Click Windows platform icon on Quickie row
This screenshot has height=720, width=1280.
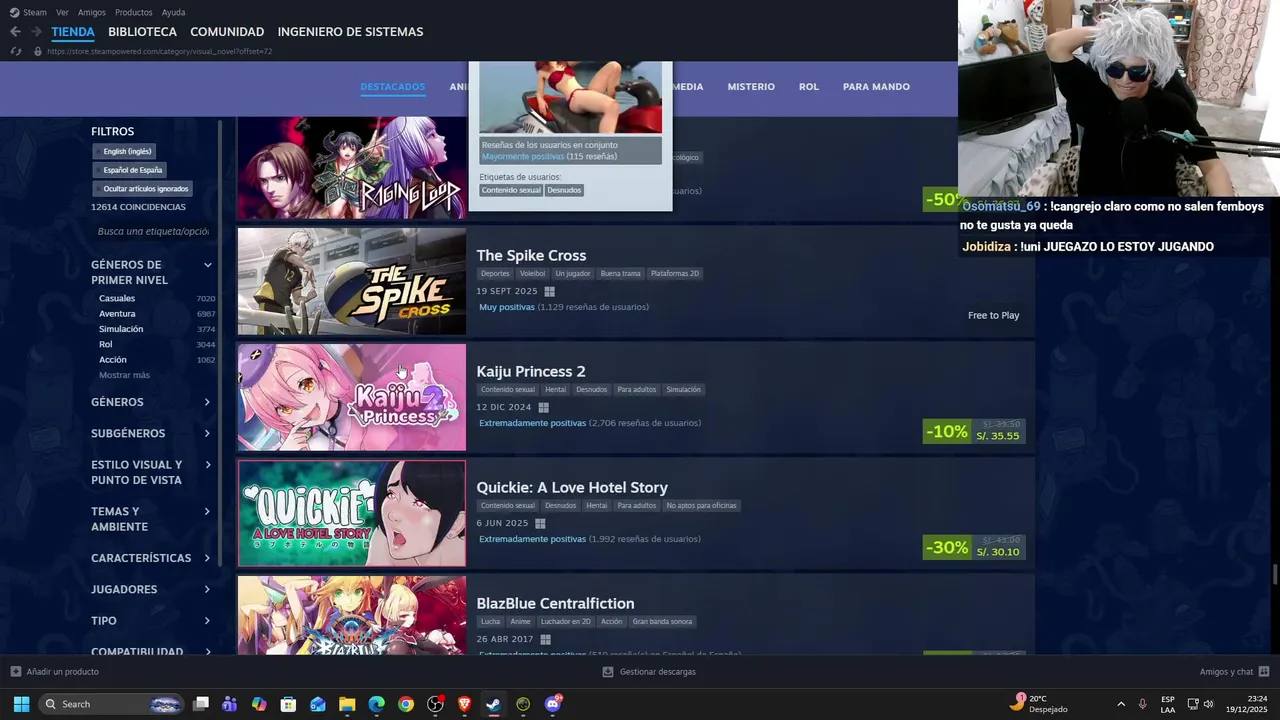pyautogui.click(x=540, y=523)
